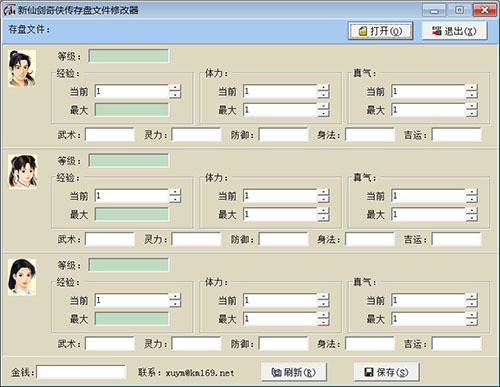Click the contact email xuym@km169.net

(x=200, y=373)
